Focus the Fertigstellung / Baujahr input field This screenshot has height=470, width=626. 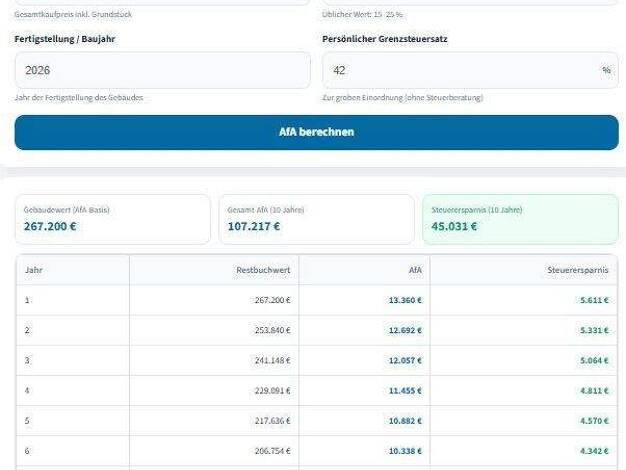point(162,70)
